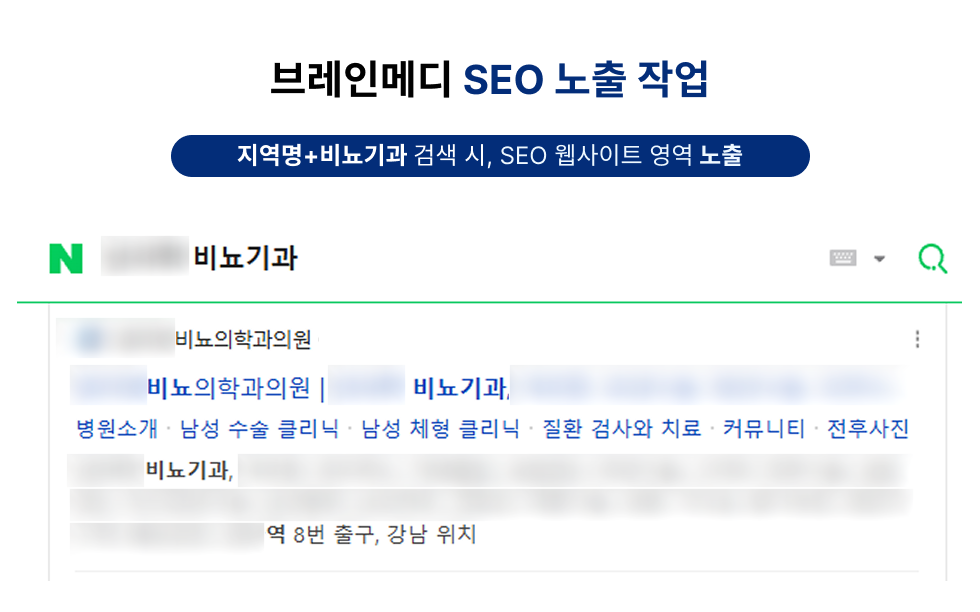This screenshot has height=612, width=980.
Task: Expand the keyboard input chevron dropdown
Action: tap(878, 258)
